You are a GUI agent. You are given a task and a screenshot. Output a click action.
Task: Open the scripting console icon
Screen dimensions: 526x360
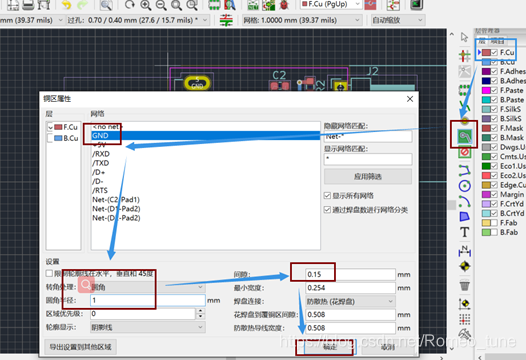click(416, 5)
